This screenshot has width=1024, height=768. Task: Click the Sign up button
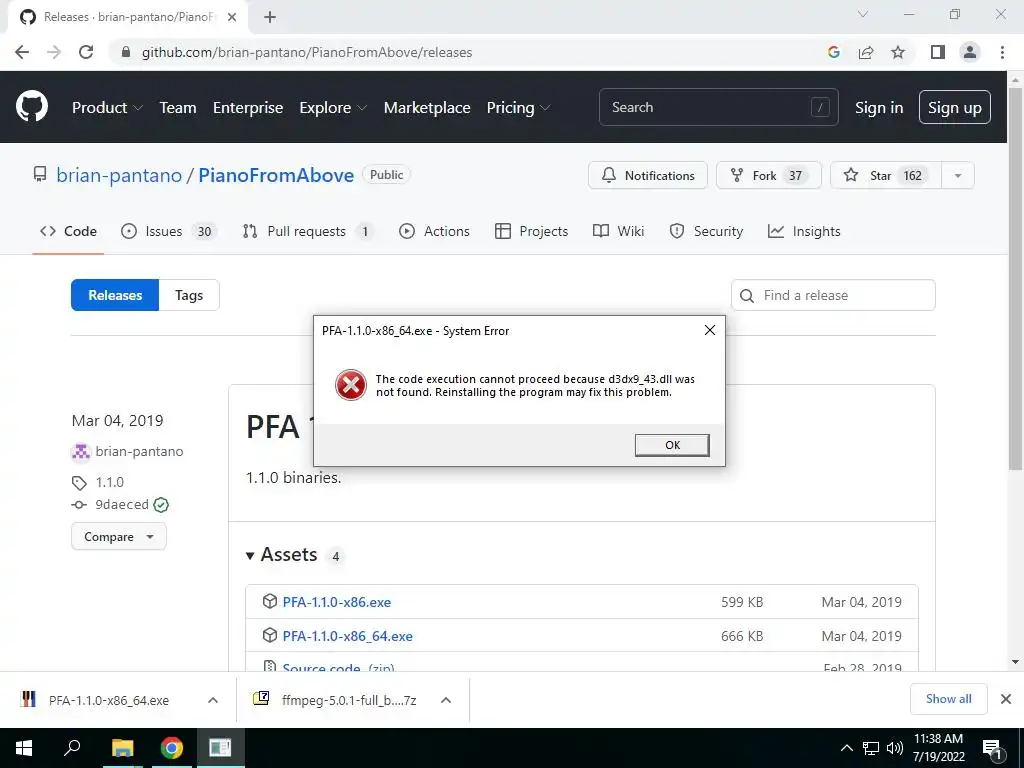coord(954,107)
